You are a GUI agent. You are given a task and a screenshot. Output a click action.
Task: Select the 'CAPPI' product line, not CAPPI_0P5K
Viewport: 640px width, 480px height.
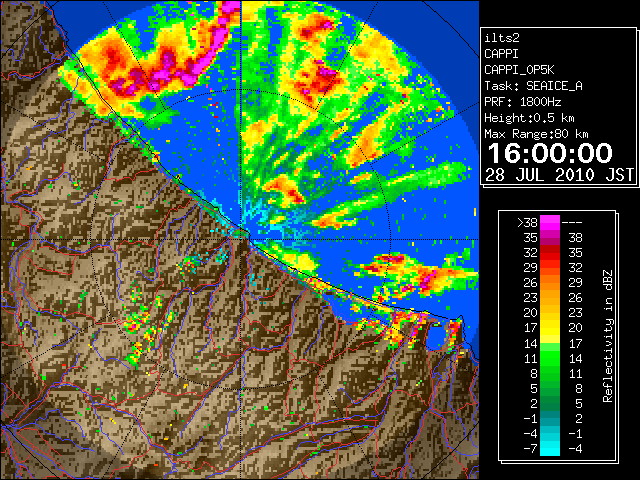point(501,54)
